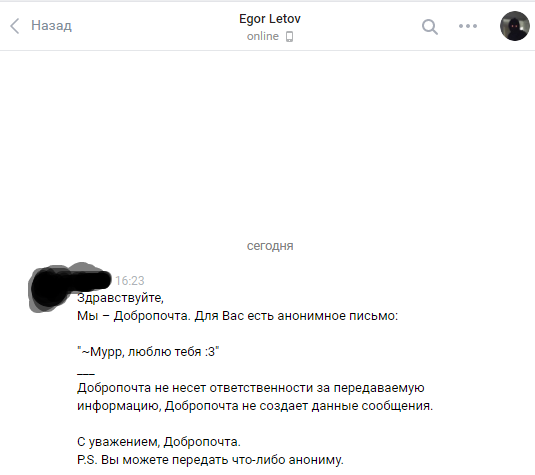Click the mobile device icon beside online
The height and width of the screenshot is (475, 535).
[289, 37]
